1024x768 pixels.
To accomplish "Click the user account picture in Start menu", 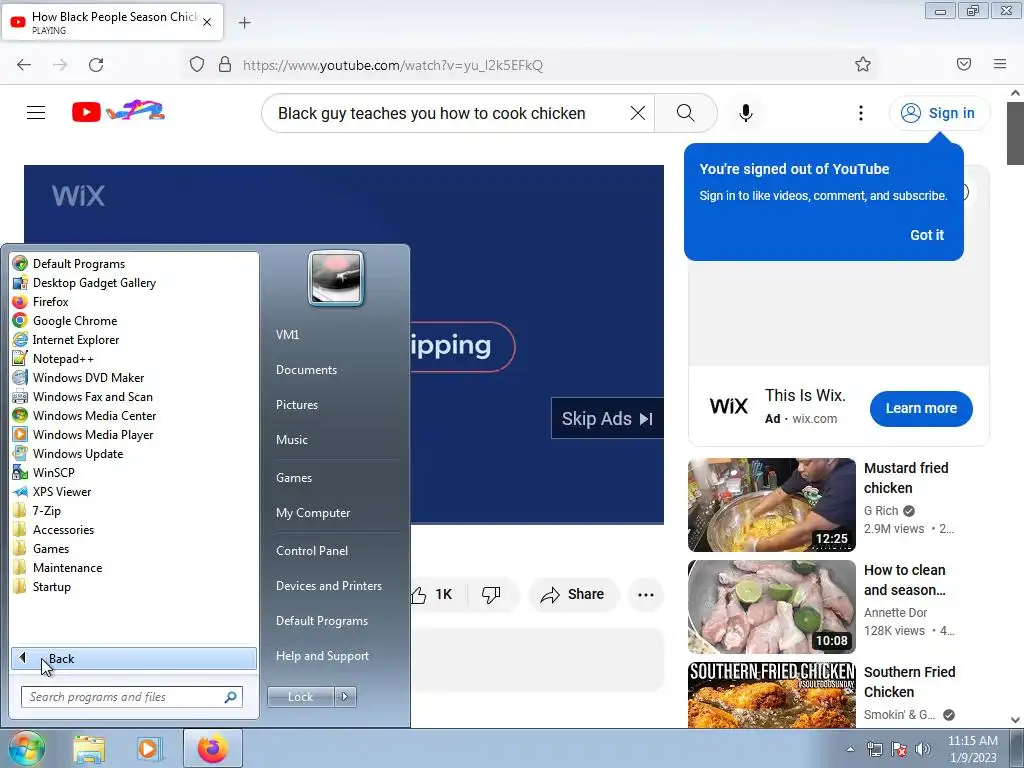I will point(336,278).
